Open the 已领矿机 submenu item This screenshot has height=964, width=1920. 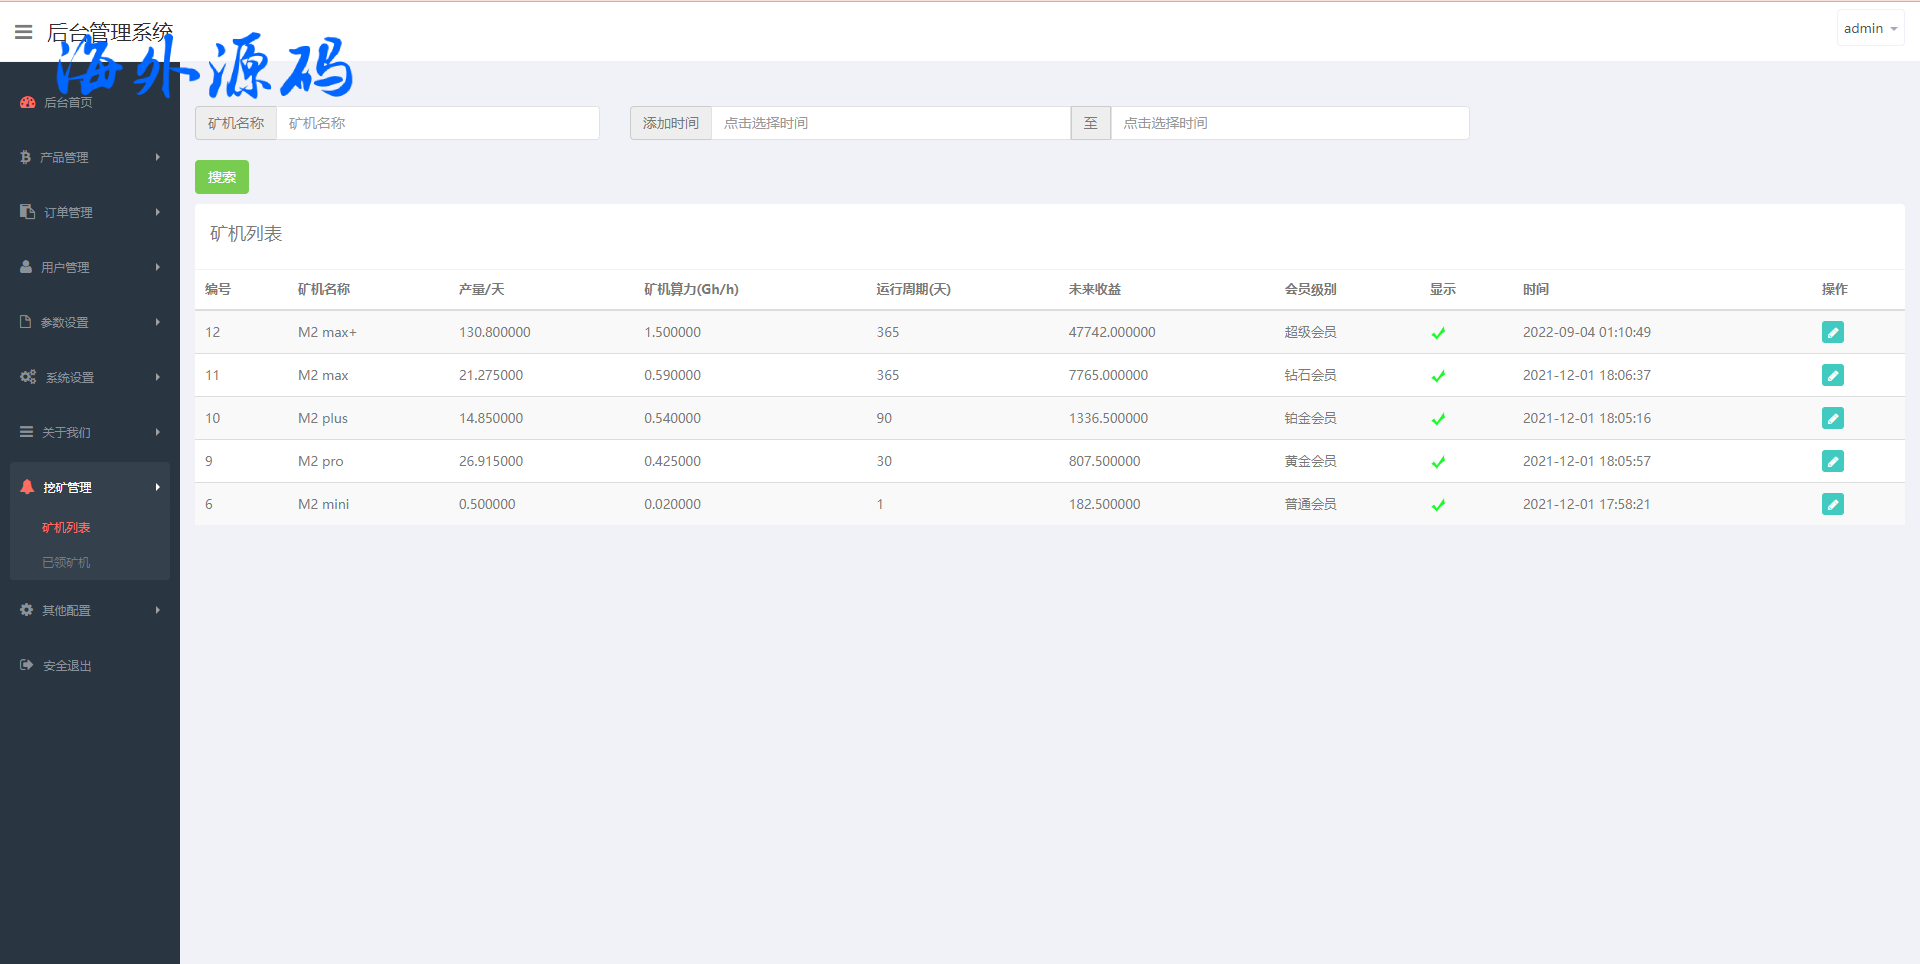click(x=66, y=562)
